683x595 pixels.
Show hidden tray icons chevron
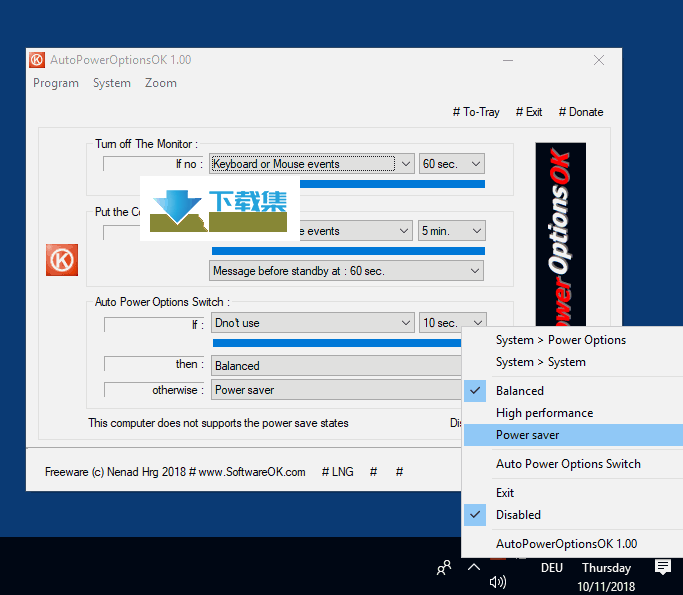(474, 567)
